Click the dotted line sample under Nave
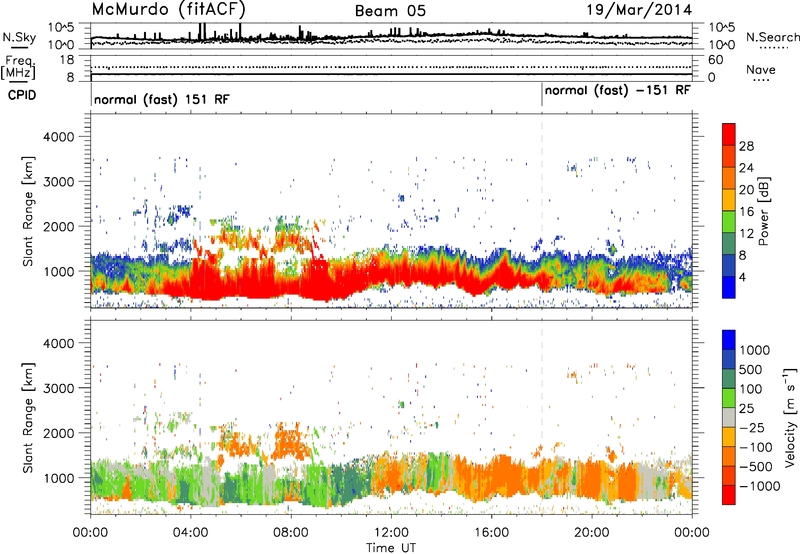The image size is (800, 554). tap(761, 80)
